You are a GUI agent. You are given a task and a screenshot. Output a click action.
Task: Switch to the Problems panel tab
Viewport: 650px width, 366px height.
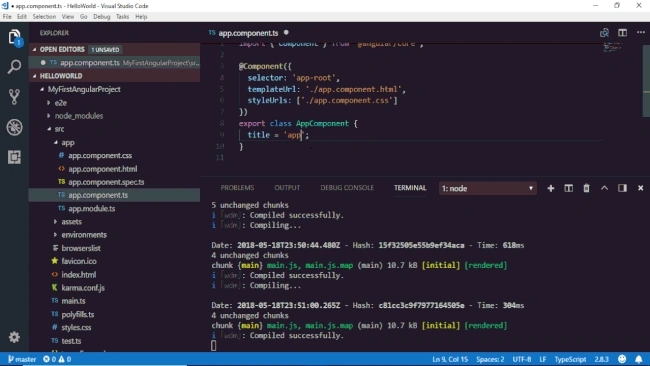pyautogui.click(x=237, y=188)
